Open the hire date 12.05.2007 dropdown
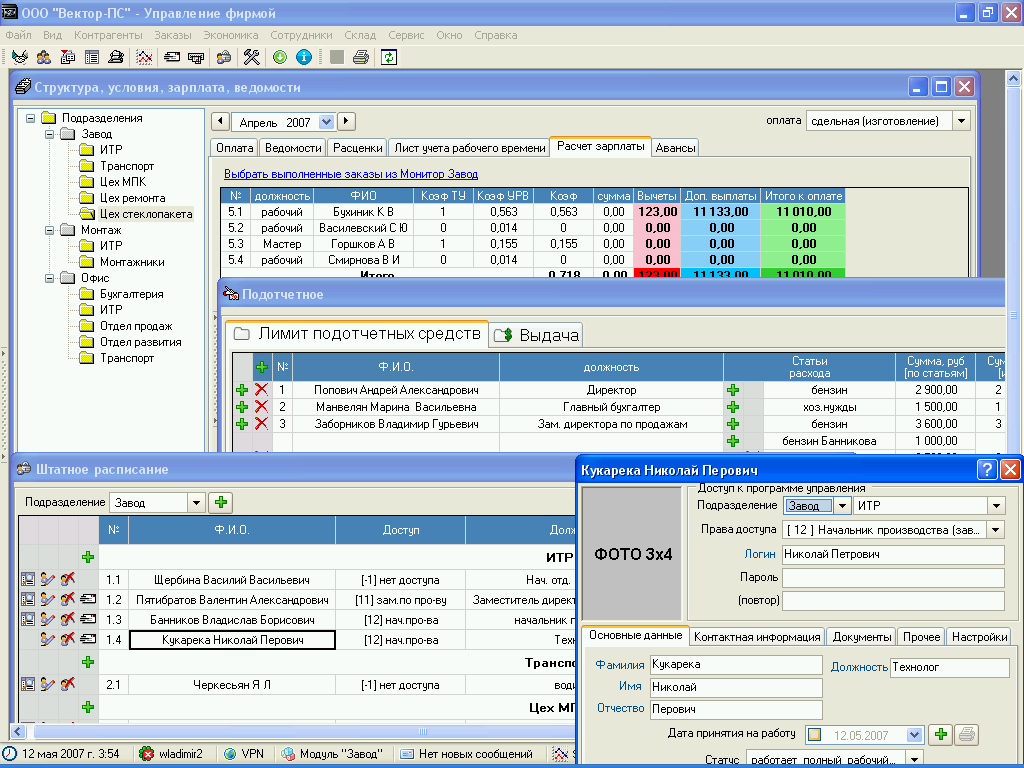The image size is (1024, 768). point(914,735)
